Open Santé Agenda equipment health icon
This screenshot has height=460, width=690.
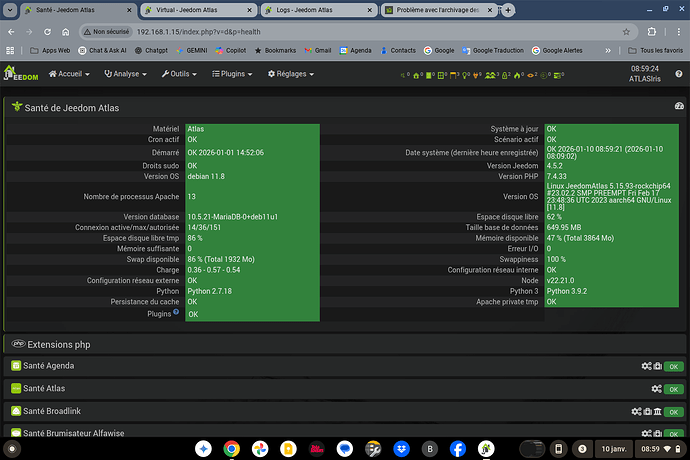[x=657, y=366]
